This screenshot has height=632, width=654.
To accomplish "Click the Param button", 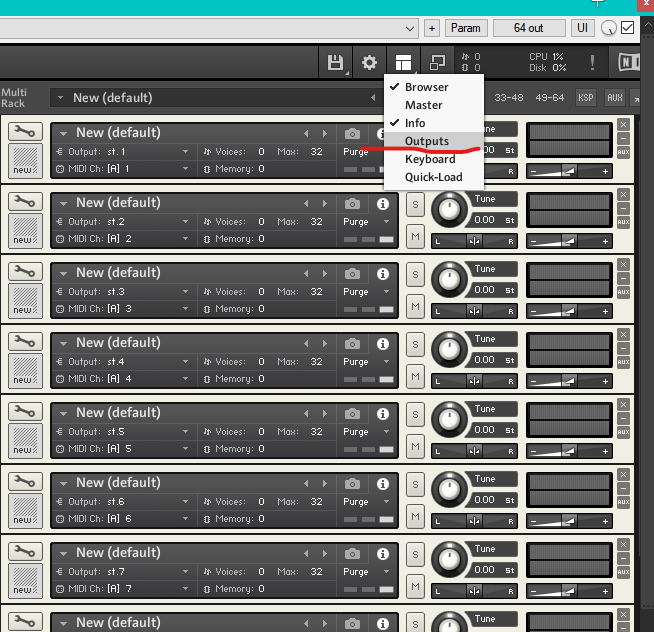I will (466, 28).
